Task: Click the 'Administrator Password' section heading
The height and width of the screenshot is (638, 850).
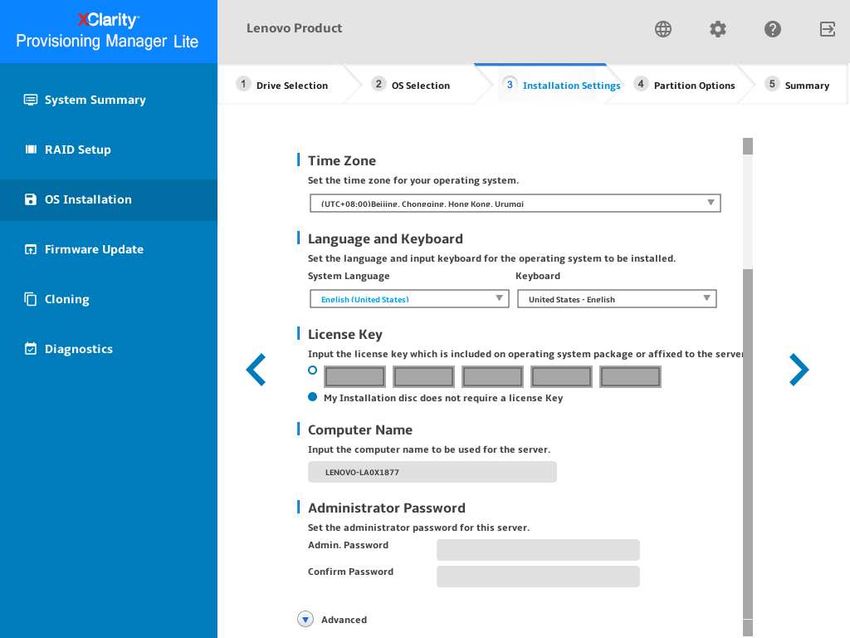Action: click(x=387, y=507)
